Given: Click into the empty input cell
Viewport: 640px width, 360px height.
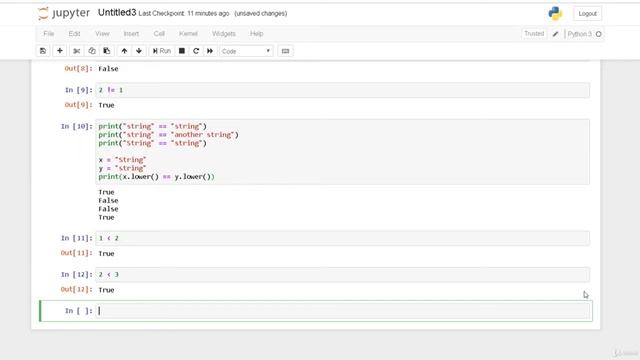Looking at the screenshot, I should click(x=343, y=311).
